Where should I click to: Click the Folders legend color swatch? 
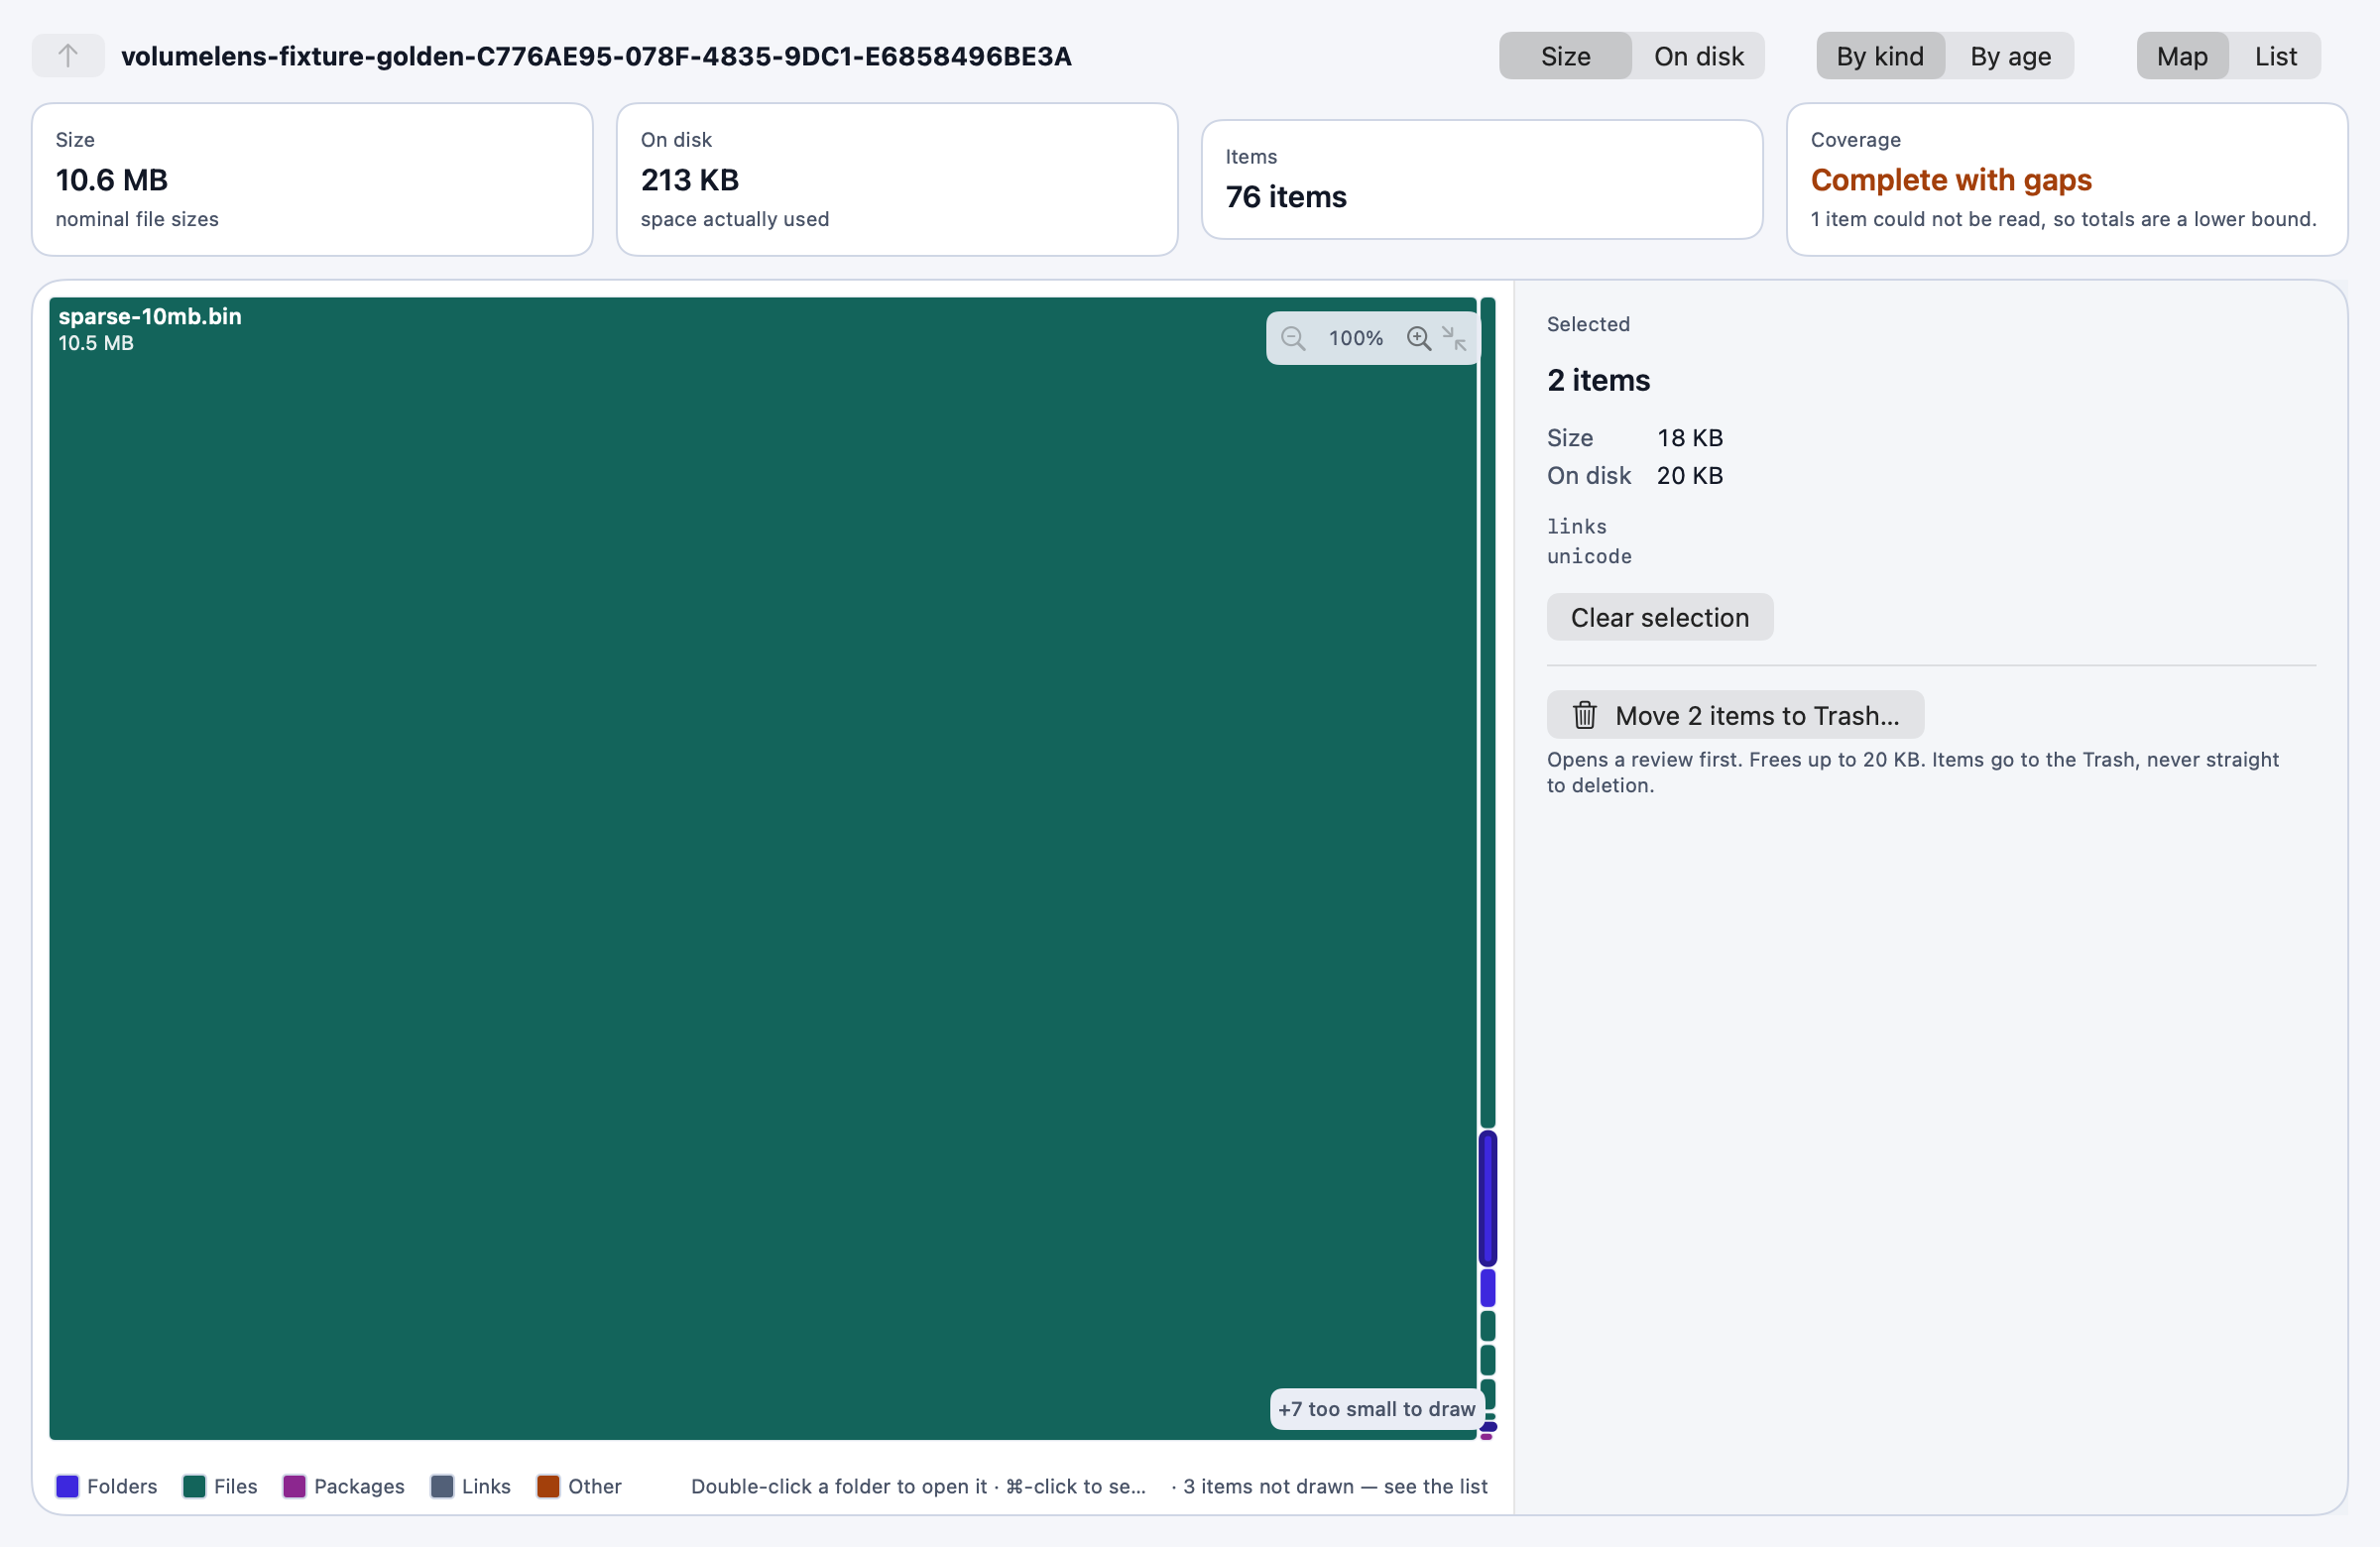pos(67,1486)
